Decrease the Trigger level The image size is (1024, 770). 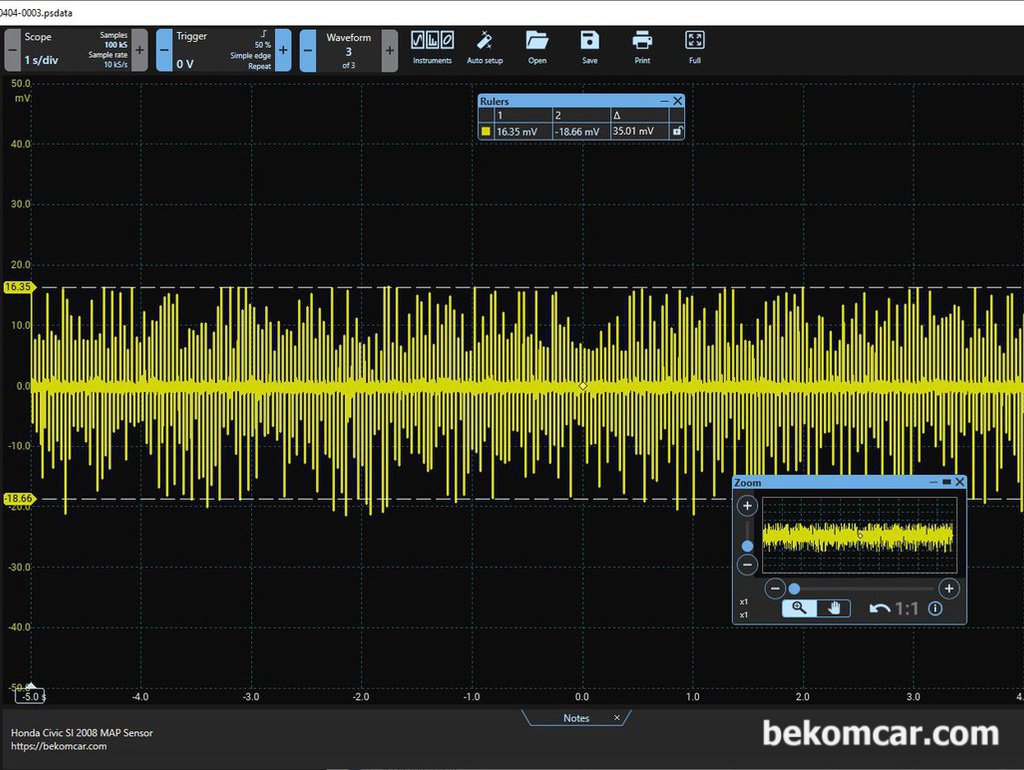coord(165,50)
